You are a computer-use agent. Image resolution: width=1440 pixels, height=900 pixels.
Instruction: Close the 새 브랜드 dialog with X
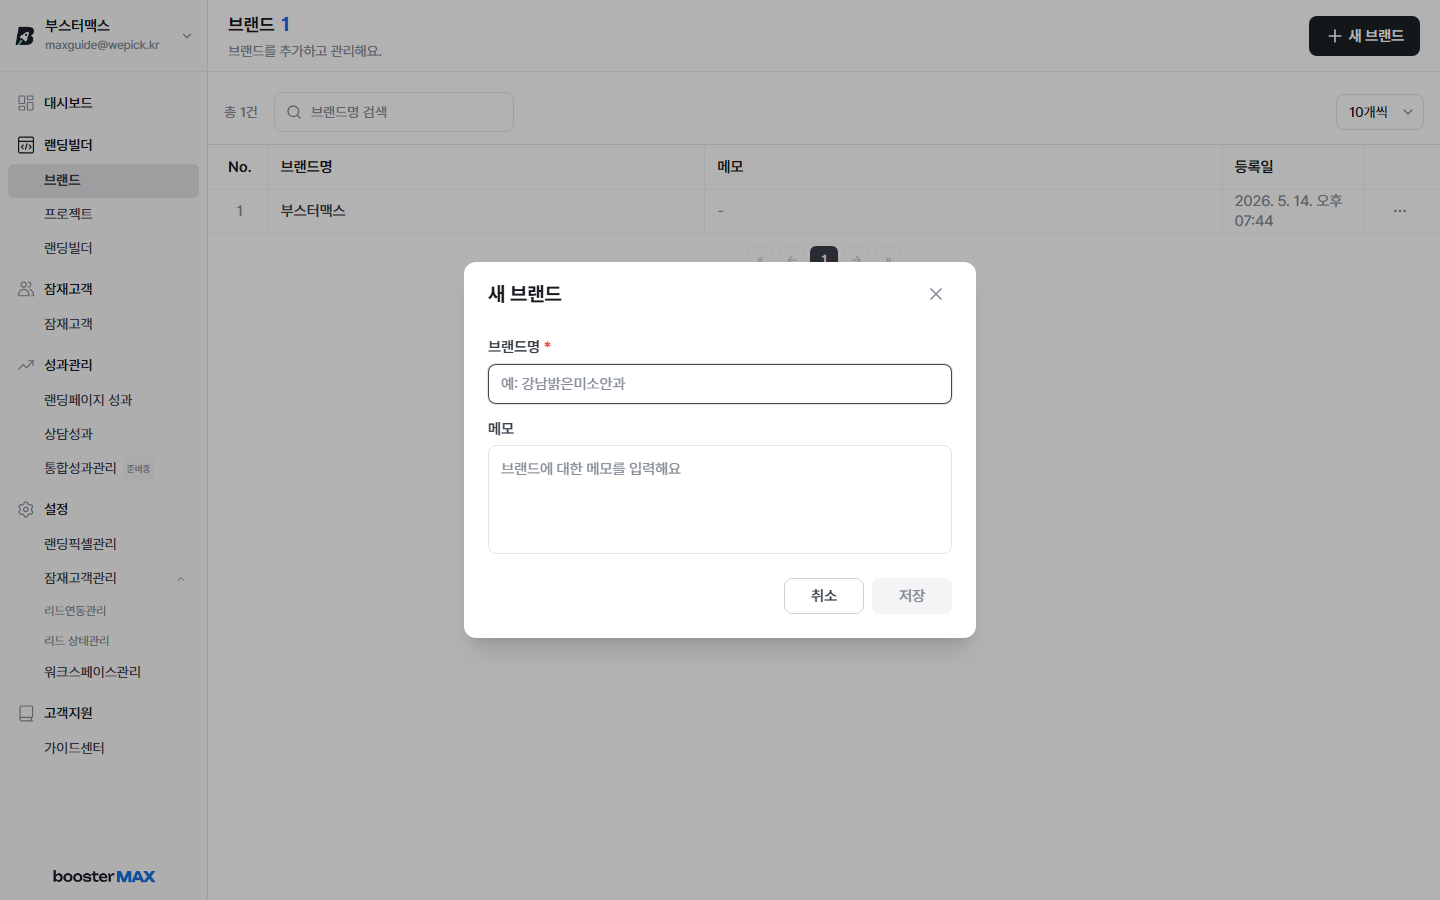tap(936, 294)
